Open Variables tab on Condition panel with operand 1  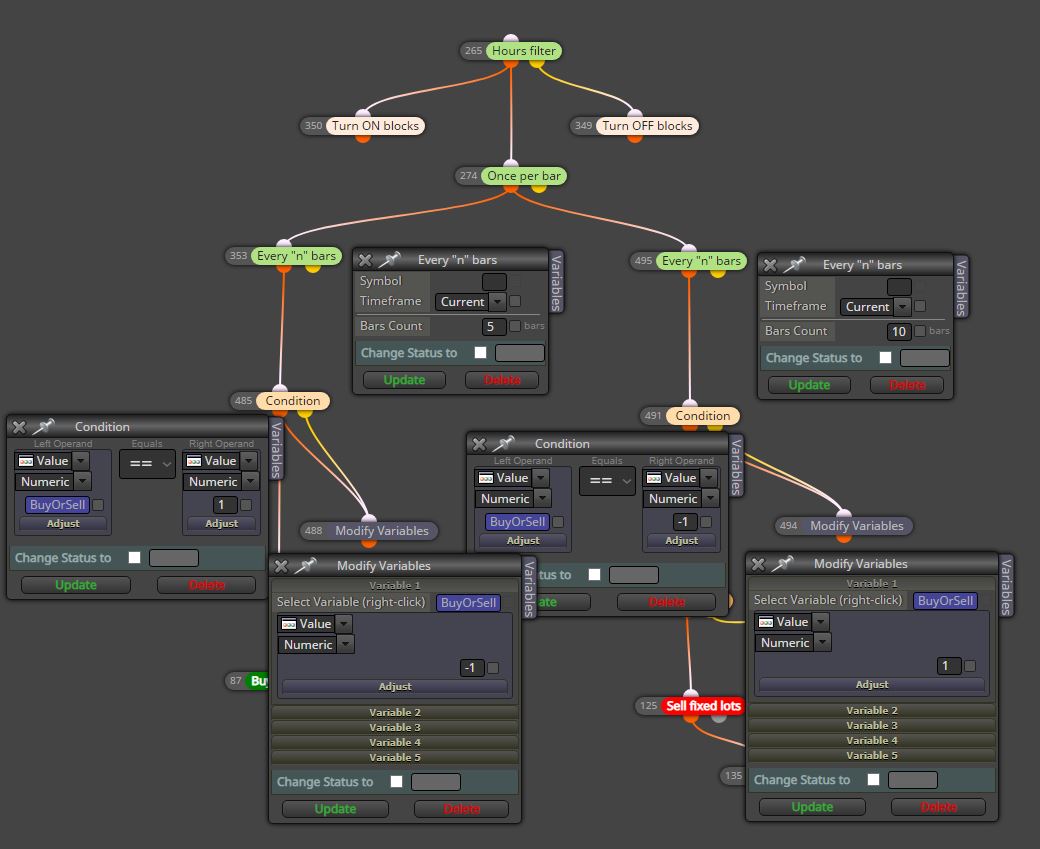[277, 449]
